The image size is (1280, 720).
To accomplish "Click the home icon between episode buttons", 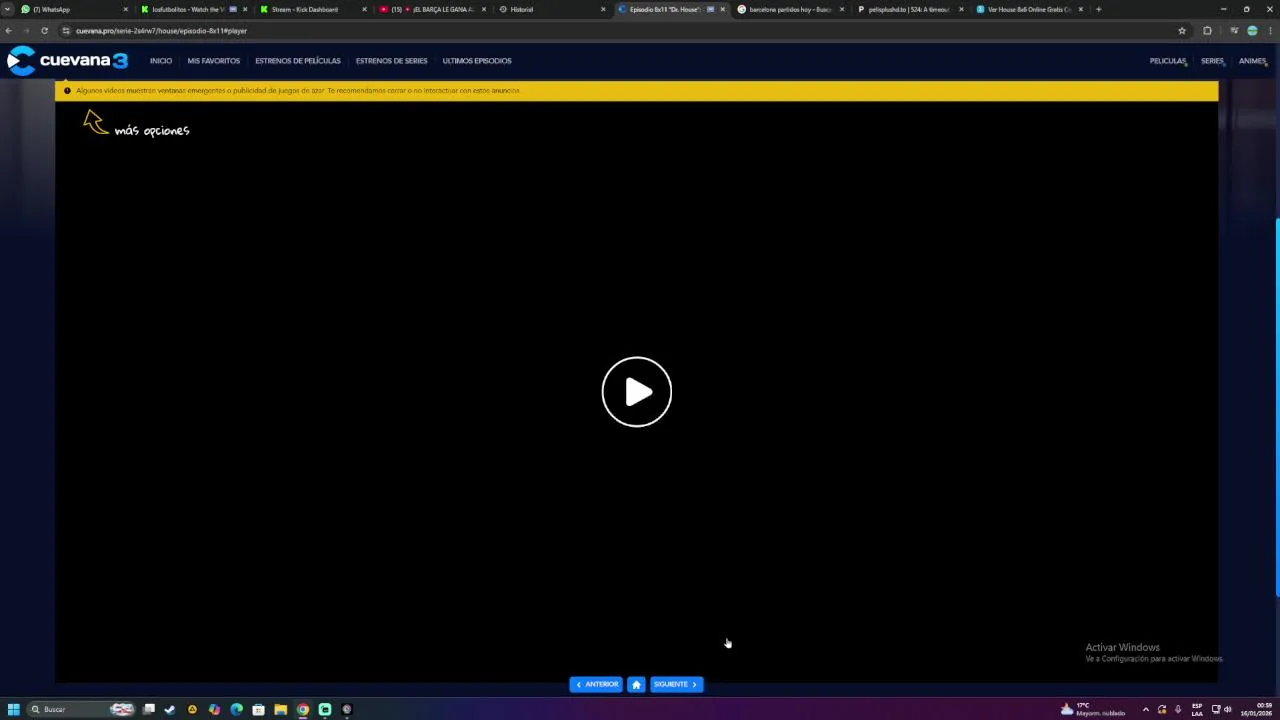I will coord(636,684).
